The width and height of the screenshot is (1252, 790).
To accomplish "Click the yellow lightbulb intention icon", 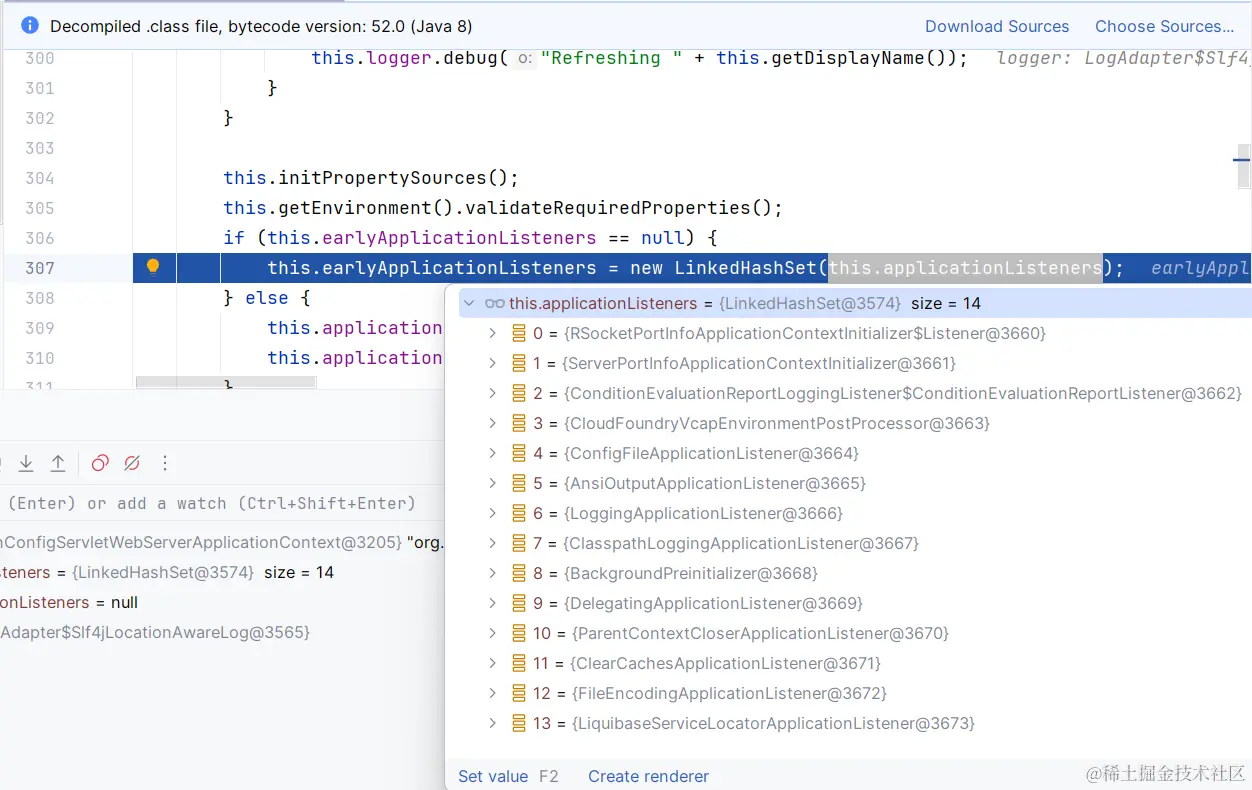I will pos(153,266).
